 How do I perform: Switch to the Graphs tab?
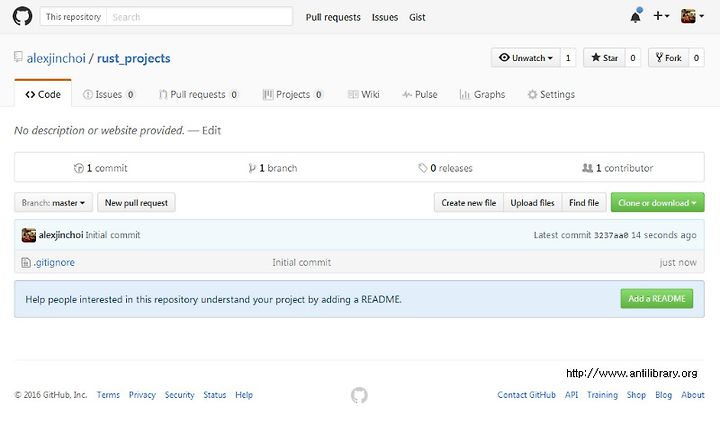482,94
